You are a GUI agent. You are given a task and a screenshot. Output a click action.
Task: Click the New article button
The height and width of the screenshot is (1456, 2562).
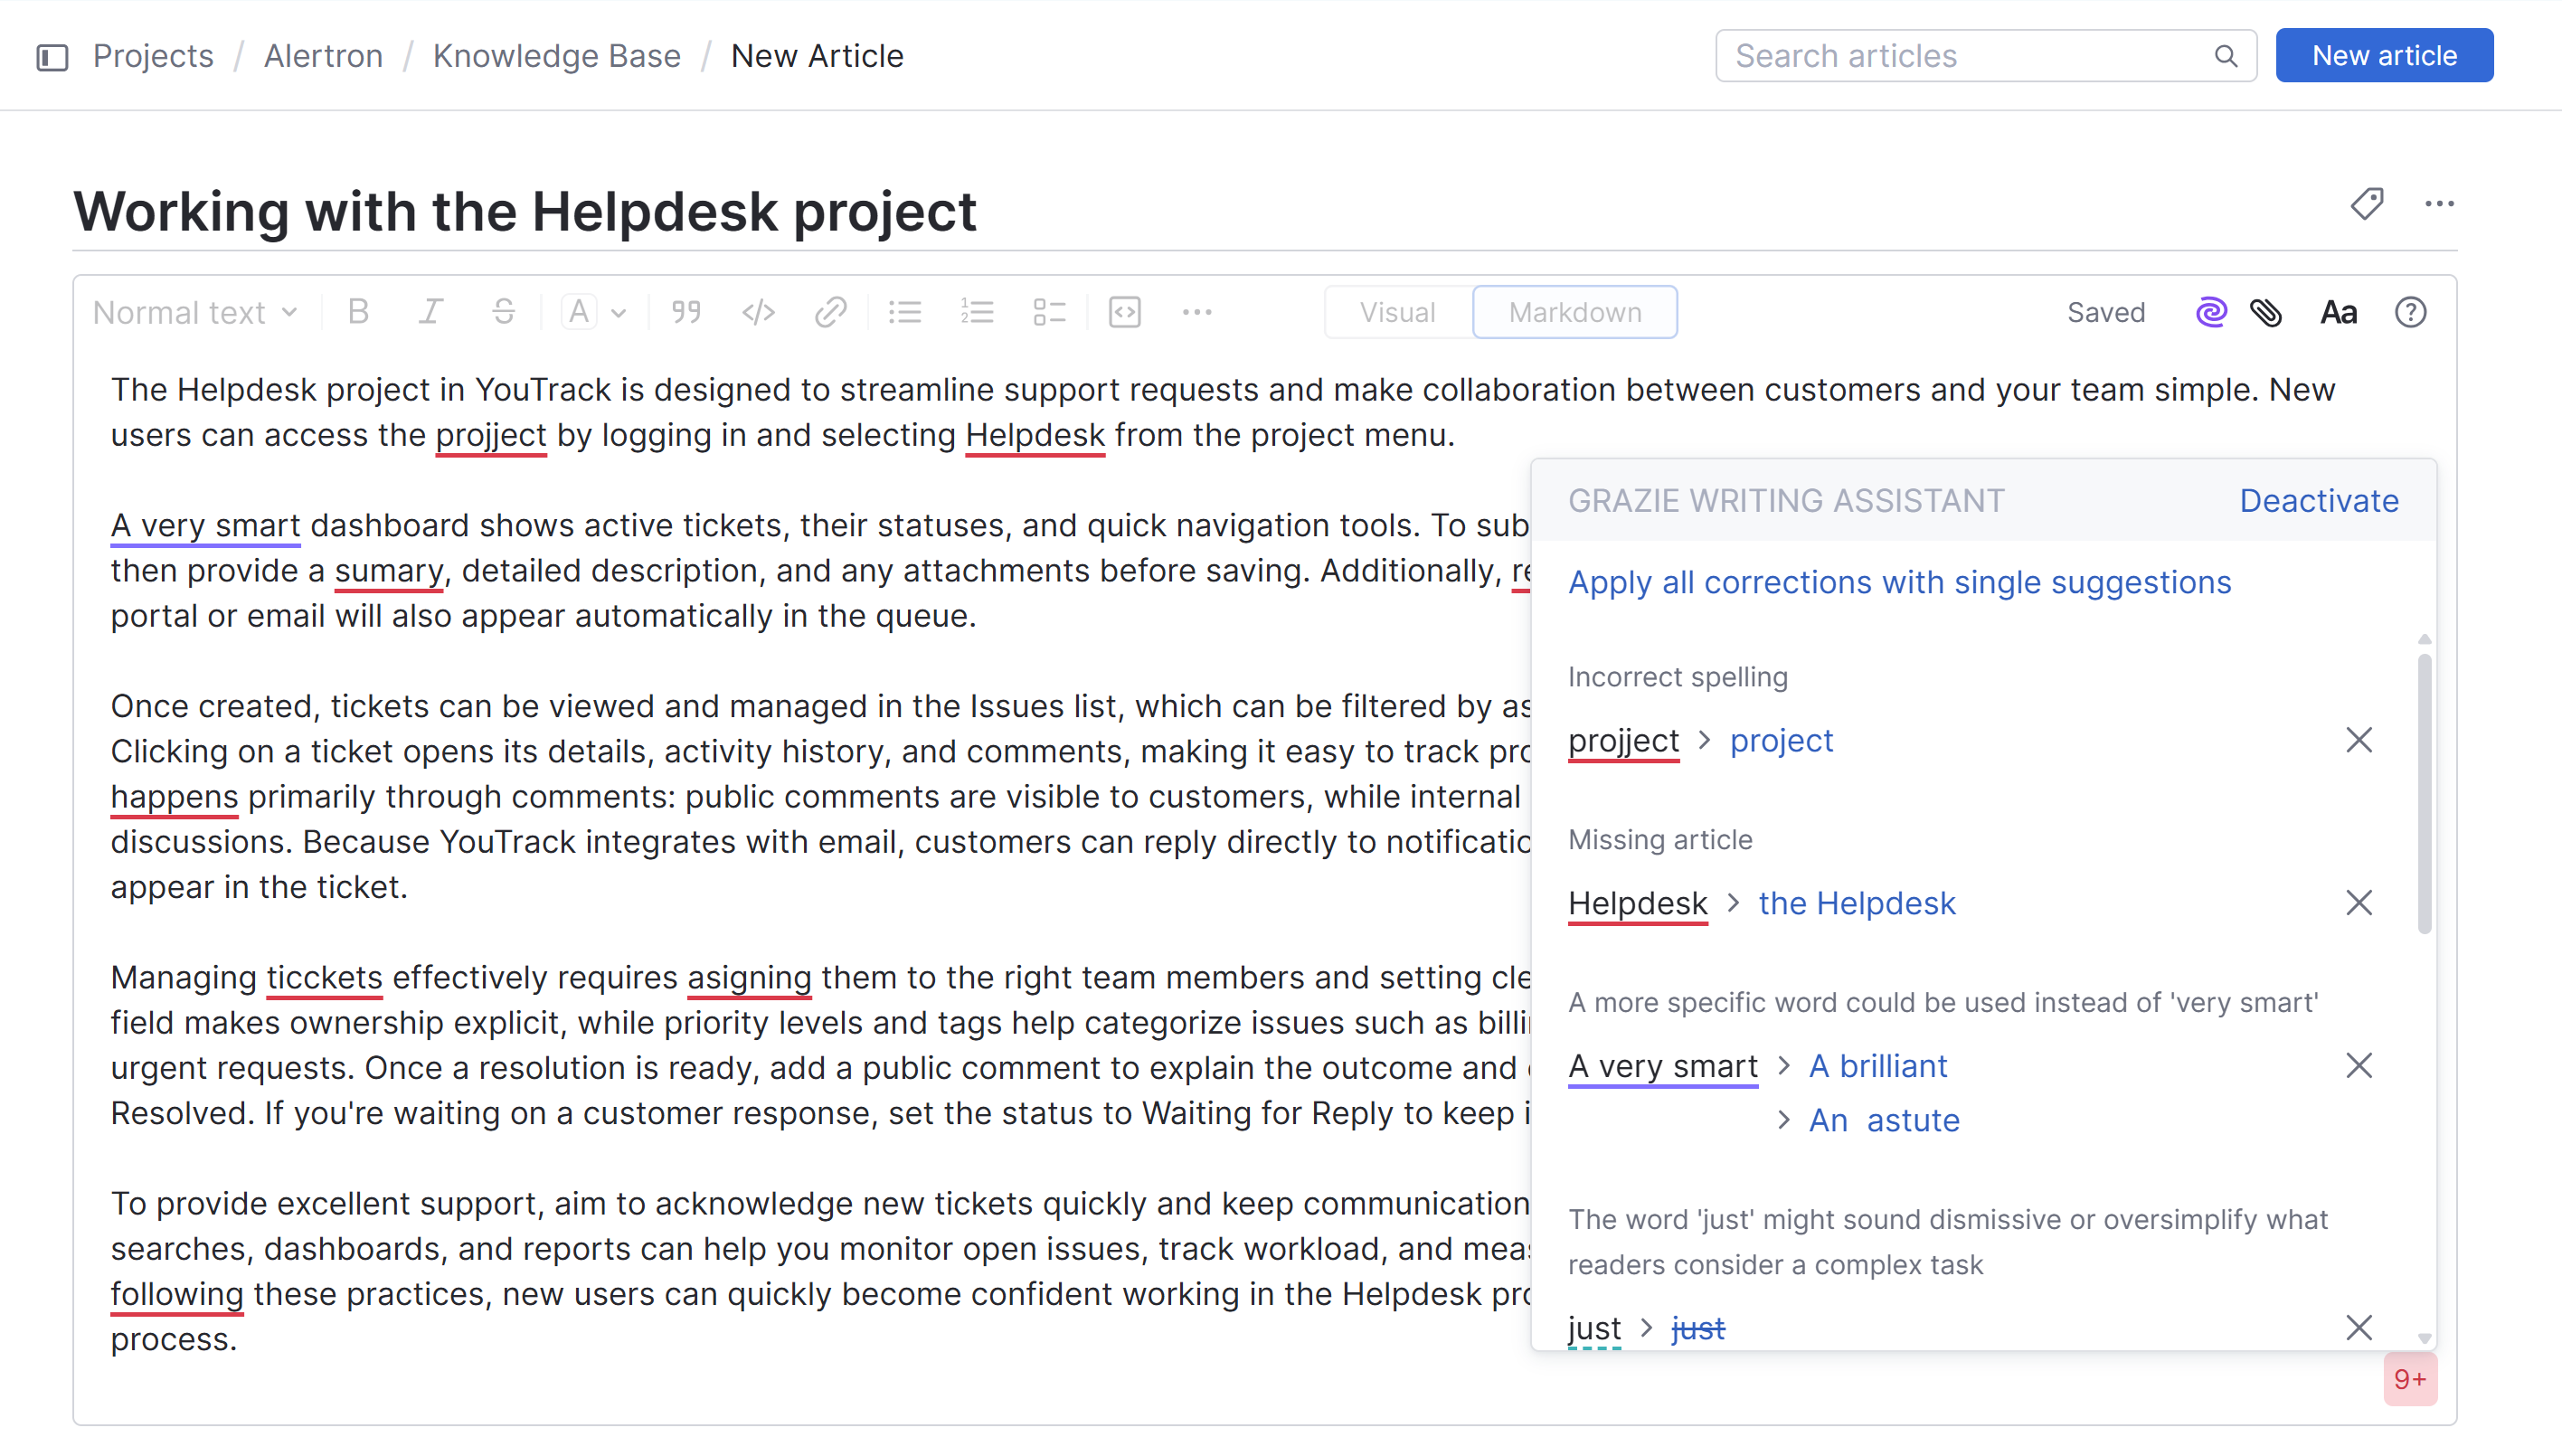coord(2384,55)
